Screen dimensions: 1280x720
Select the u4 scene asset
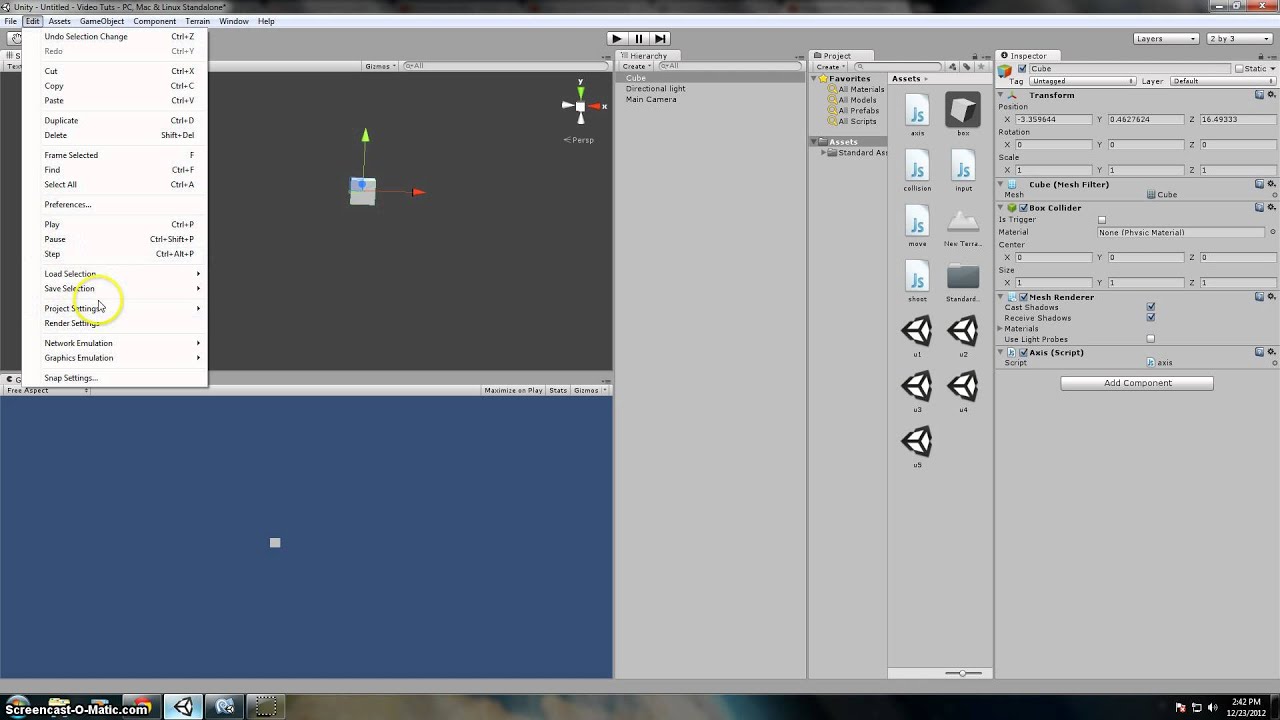tap(963, 386)
